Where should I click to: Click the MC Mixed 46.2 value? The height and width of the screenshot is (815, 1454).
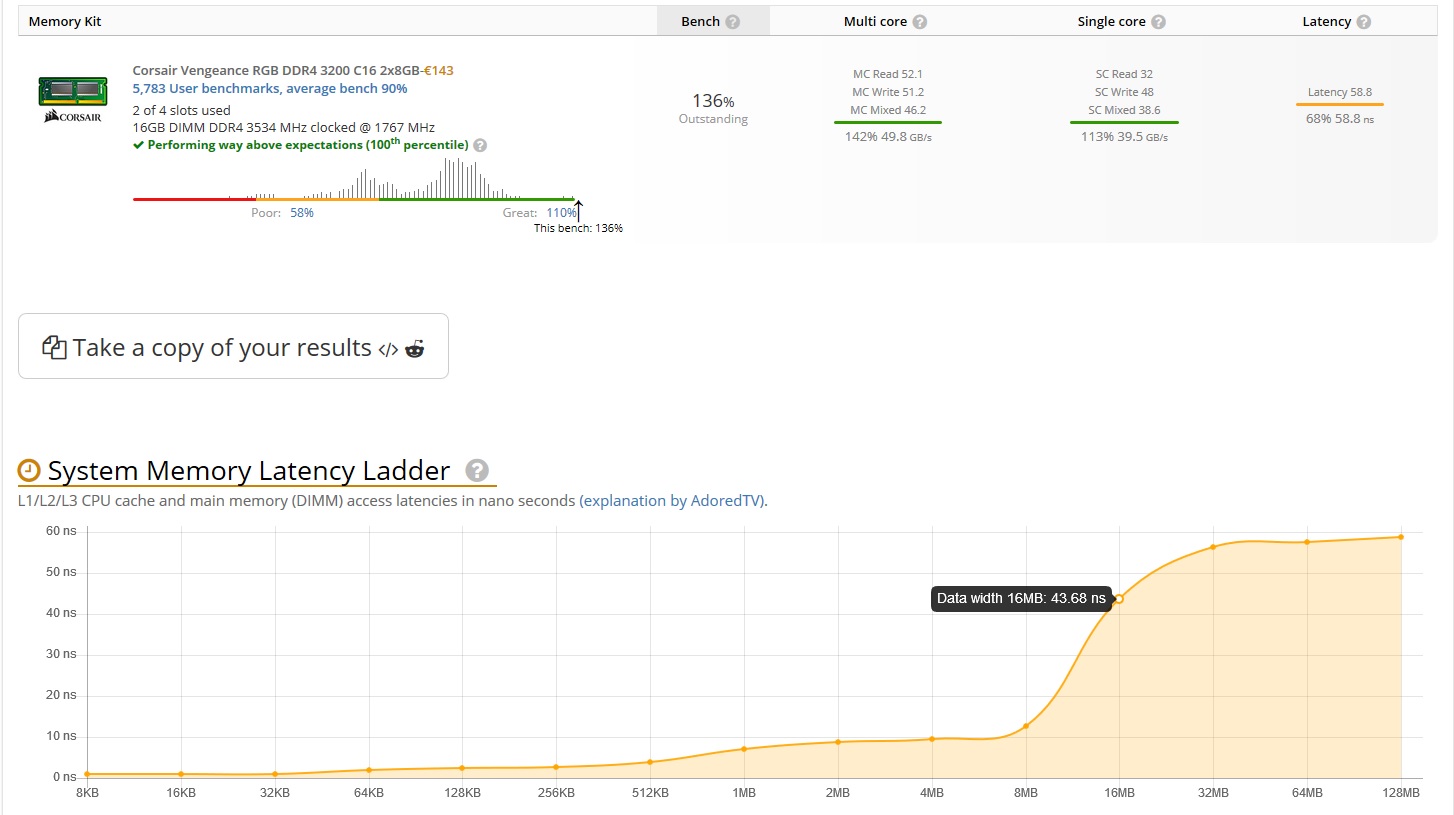pyautogui.click(x=888, y=110)
